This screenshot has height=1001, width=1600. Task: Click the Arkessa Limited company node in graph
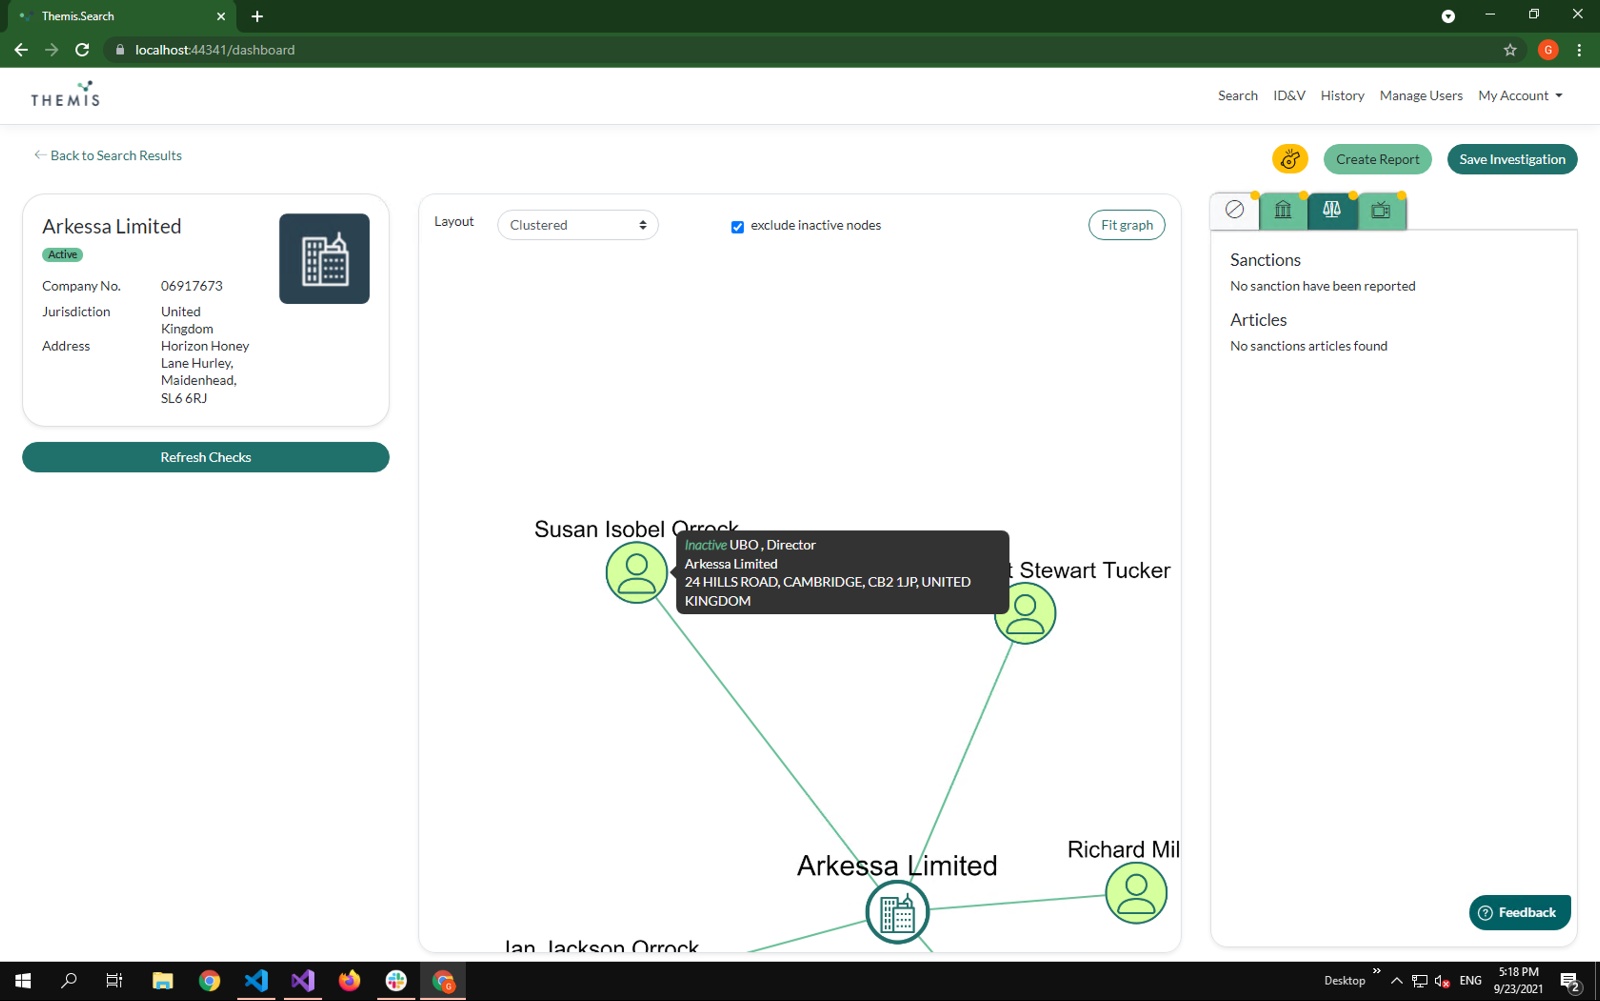[x=897, y=912]
